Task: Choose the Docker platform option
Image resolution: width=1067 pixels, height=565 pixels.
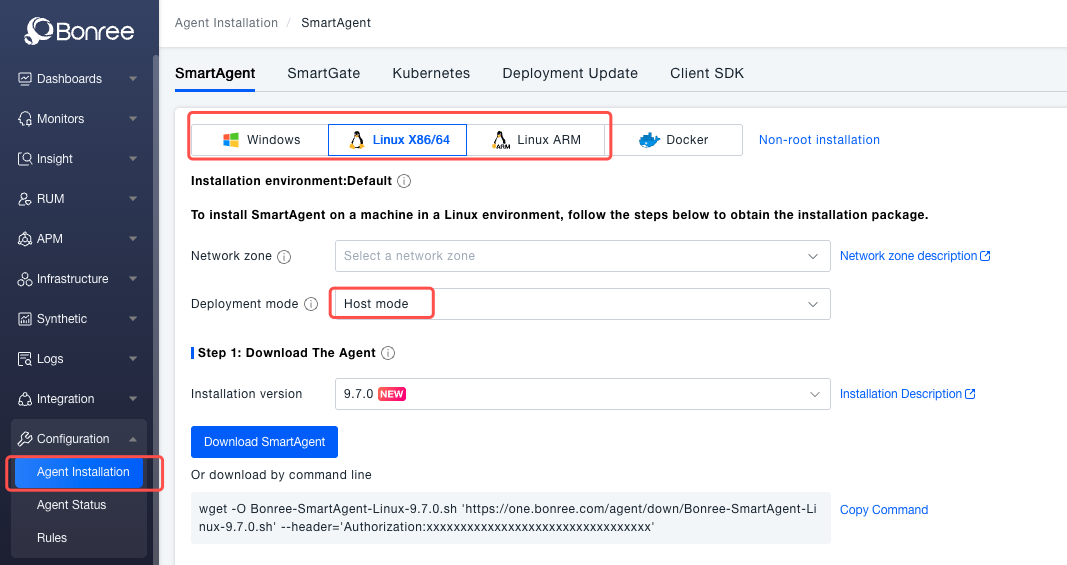Action: click(675, 140)
